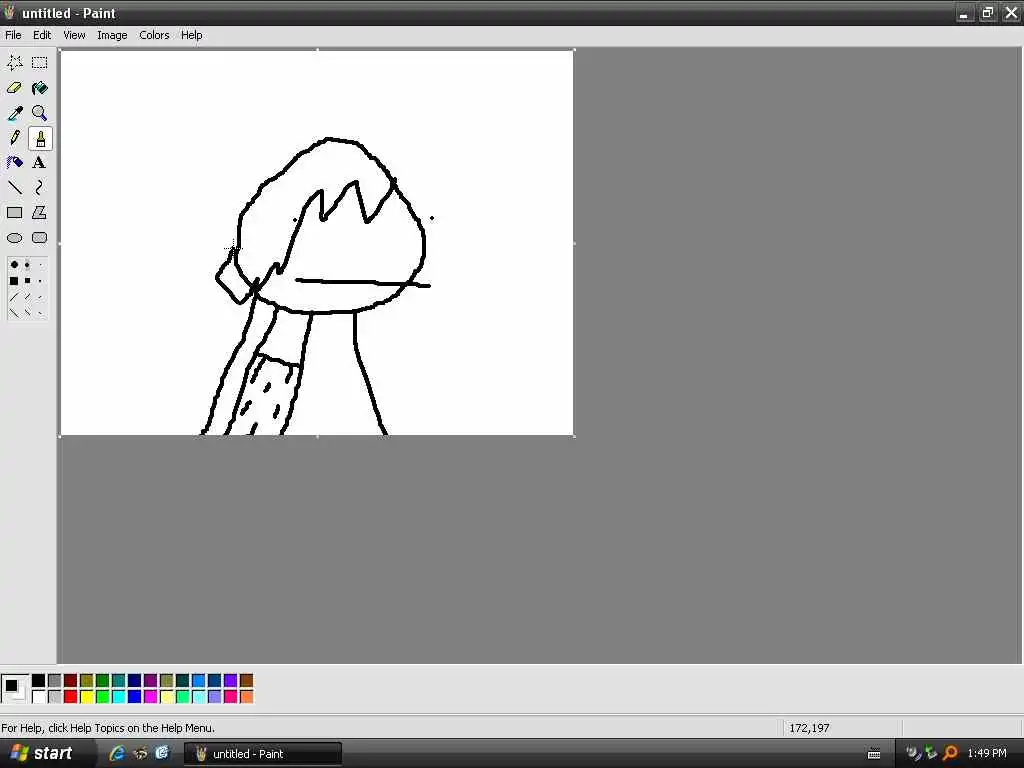Pick the brown color swatch

click(246, 681)
